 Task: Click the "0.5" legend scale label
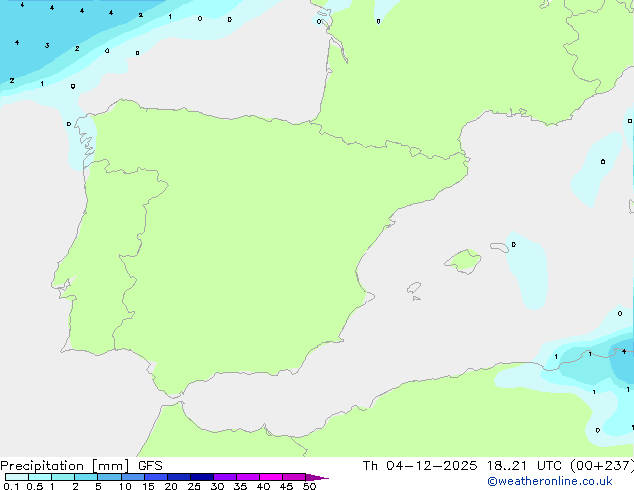tap(35, 486)
